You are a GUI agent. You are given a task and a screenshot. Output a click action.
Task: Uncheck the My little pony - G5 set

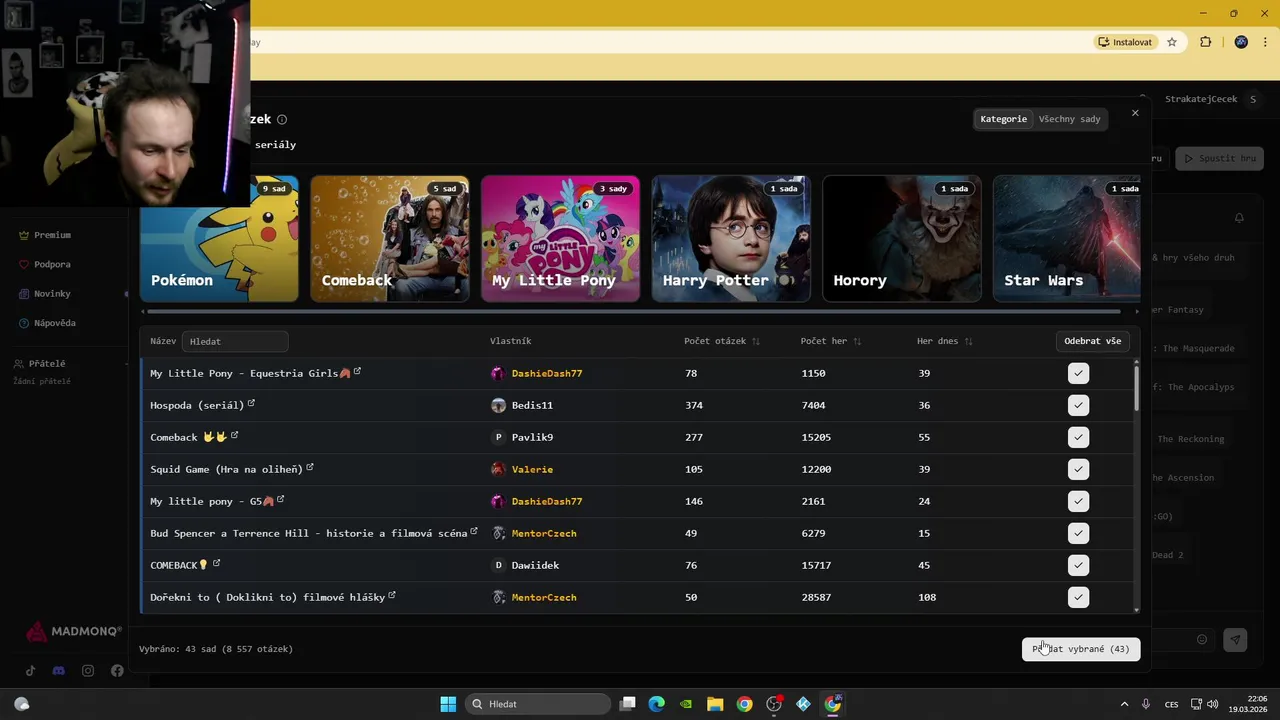1078,501
